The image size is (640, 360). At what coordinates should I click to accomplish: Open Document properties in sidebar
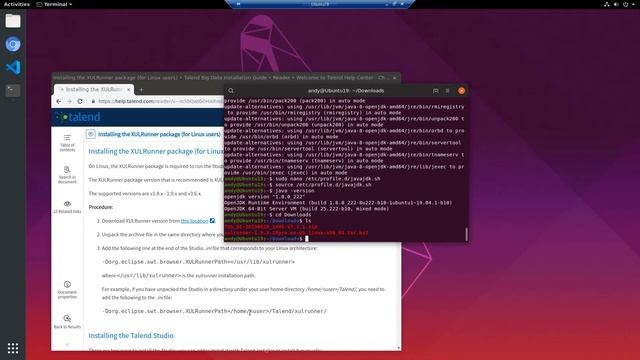[x=67, y=290]
